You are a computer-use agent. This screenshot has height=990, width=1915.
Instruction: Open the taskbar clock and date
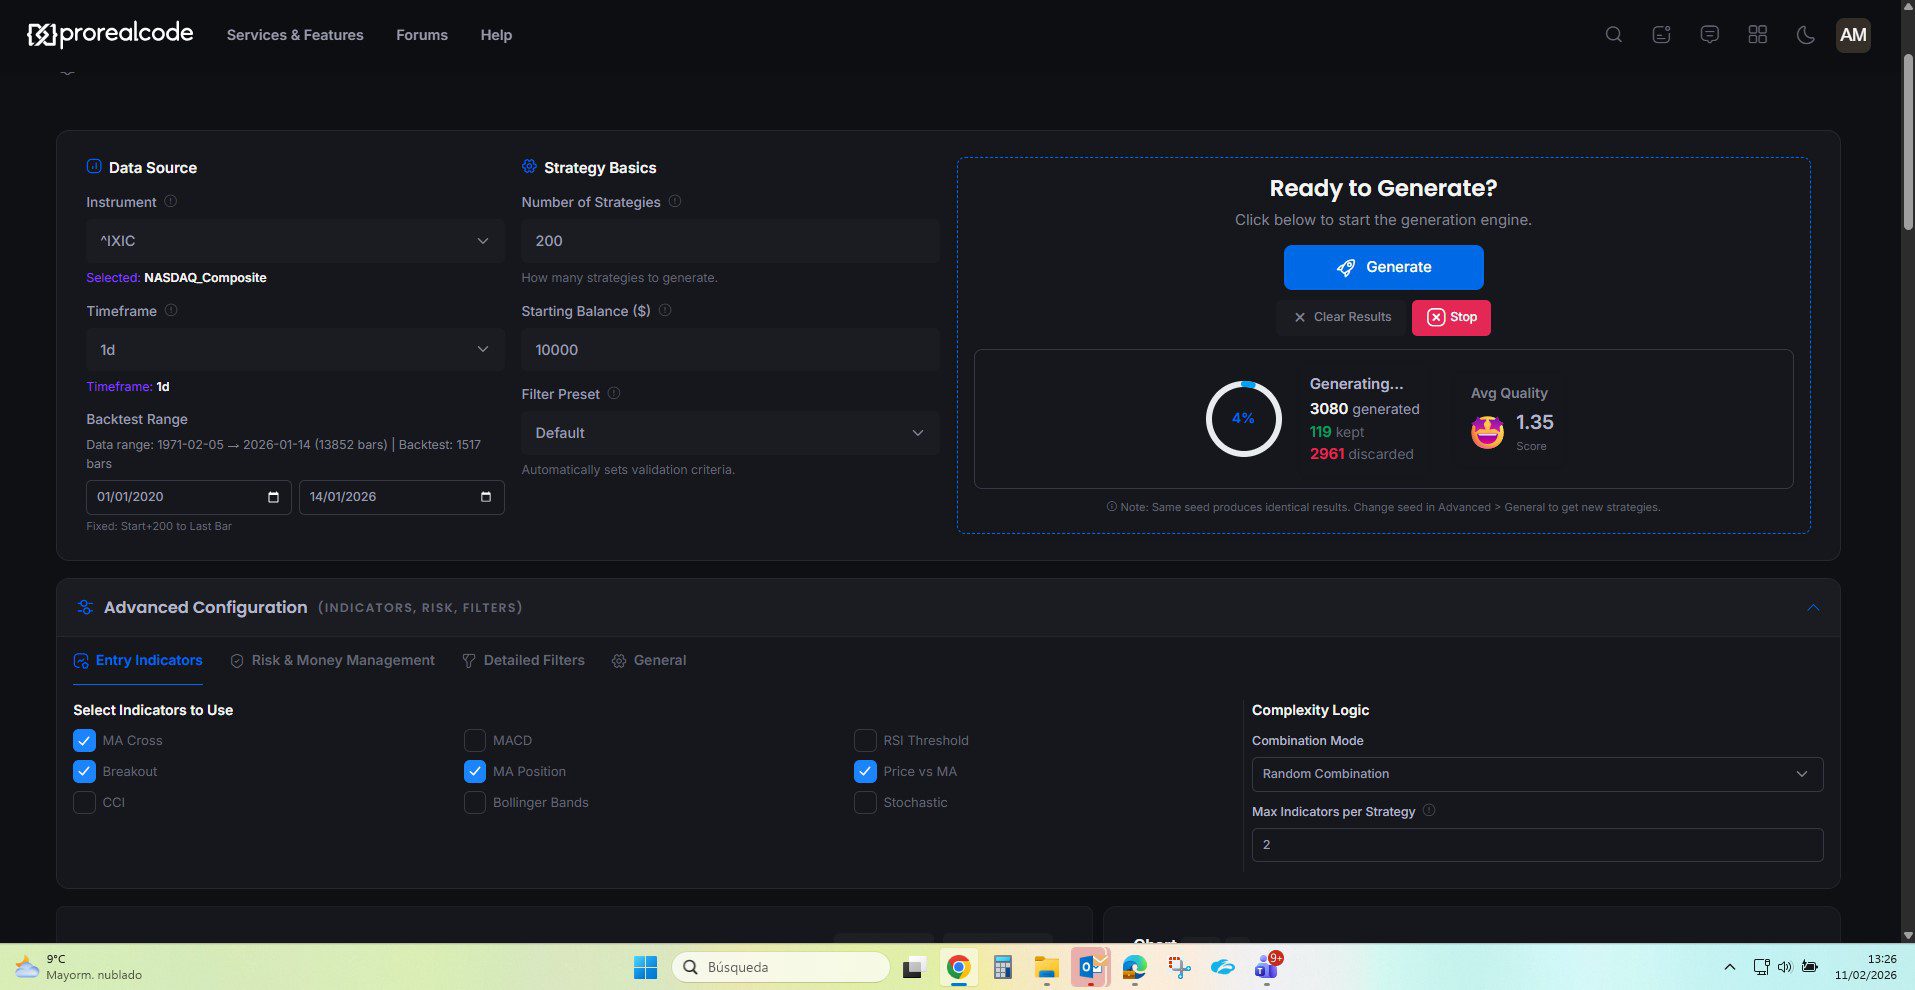click(x=1865, y=967)
